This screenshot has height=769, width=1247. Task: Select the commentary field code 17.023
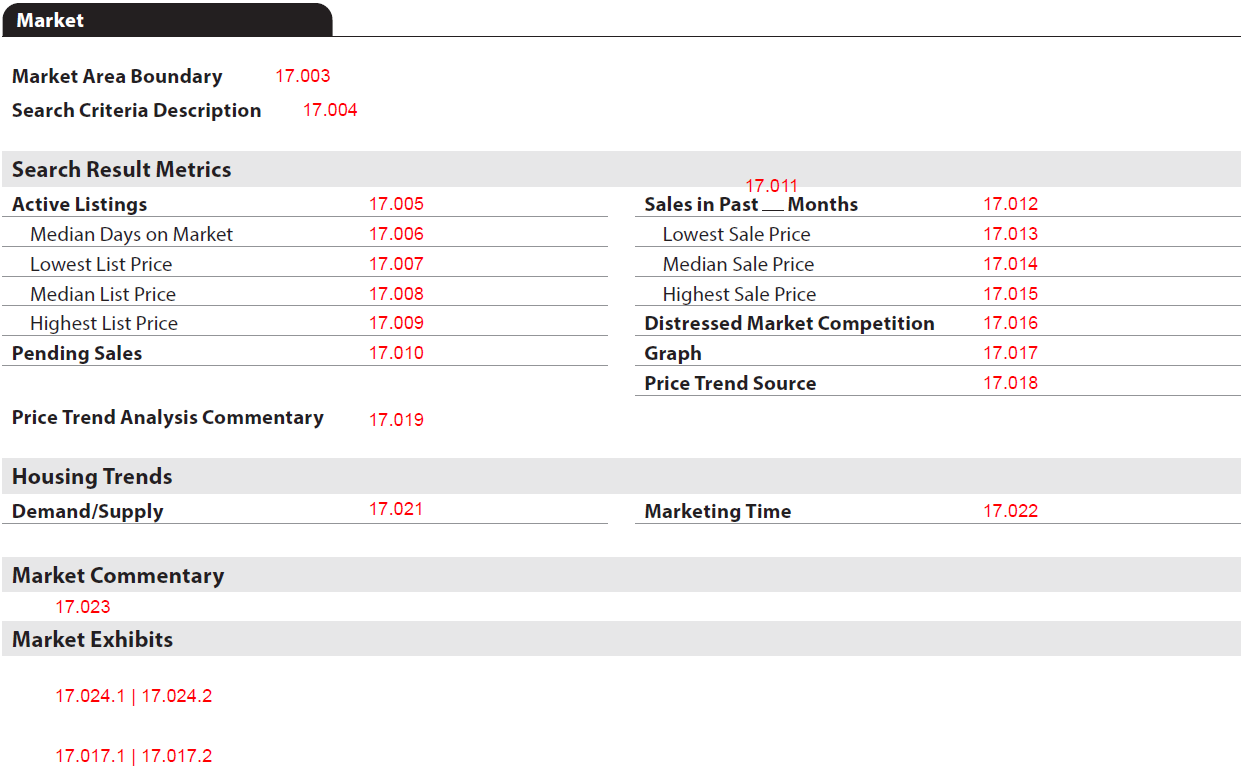coord(83,607)
